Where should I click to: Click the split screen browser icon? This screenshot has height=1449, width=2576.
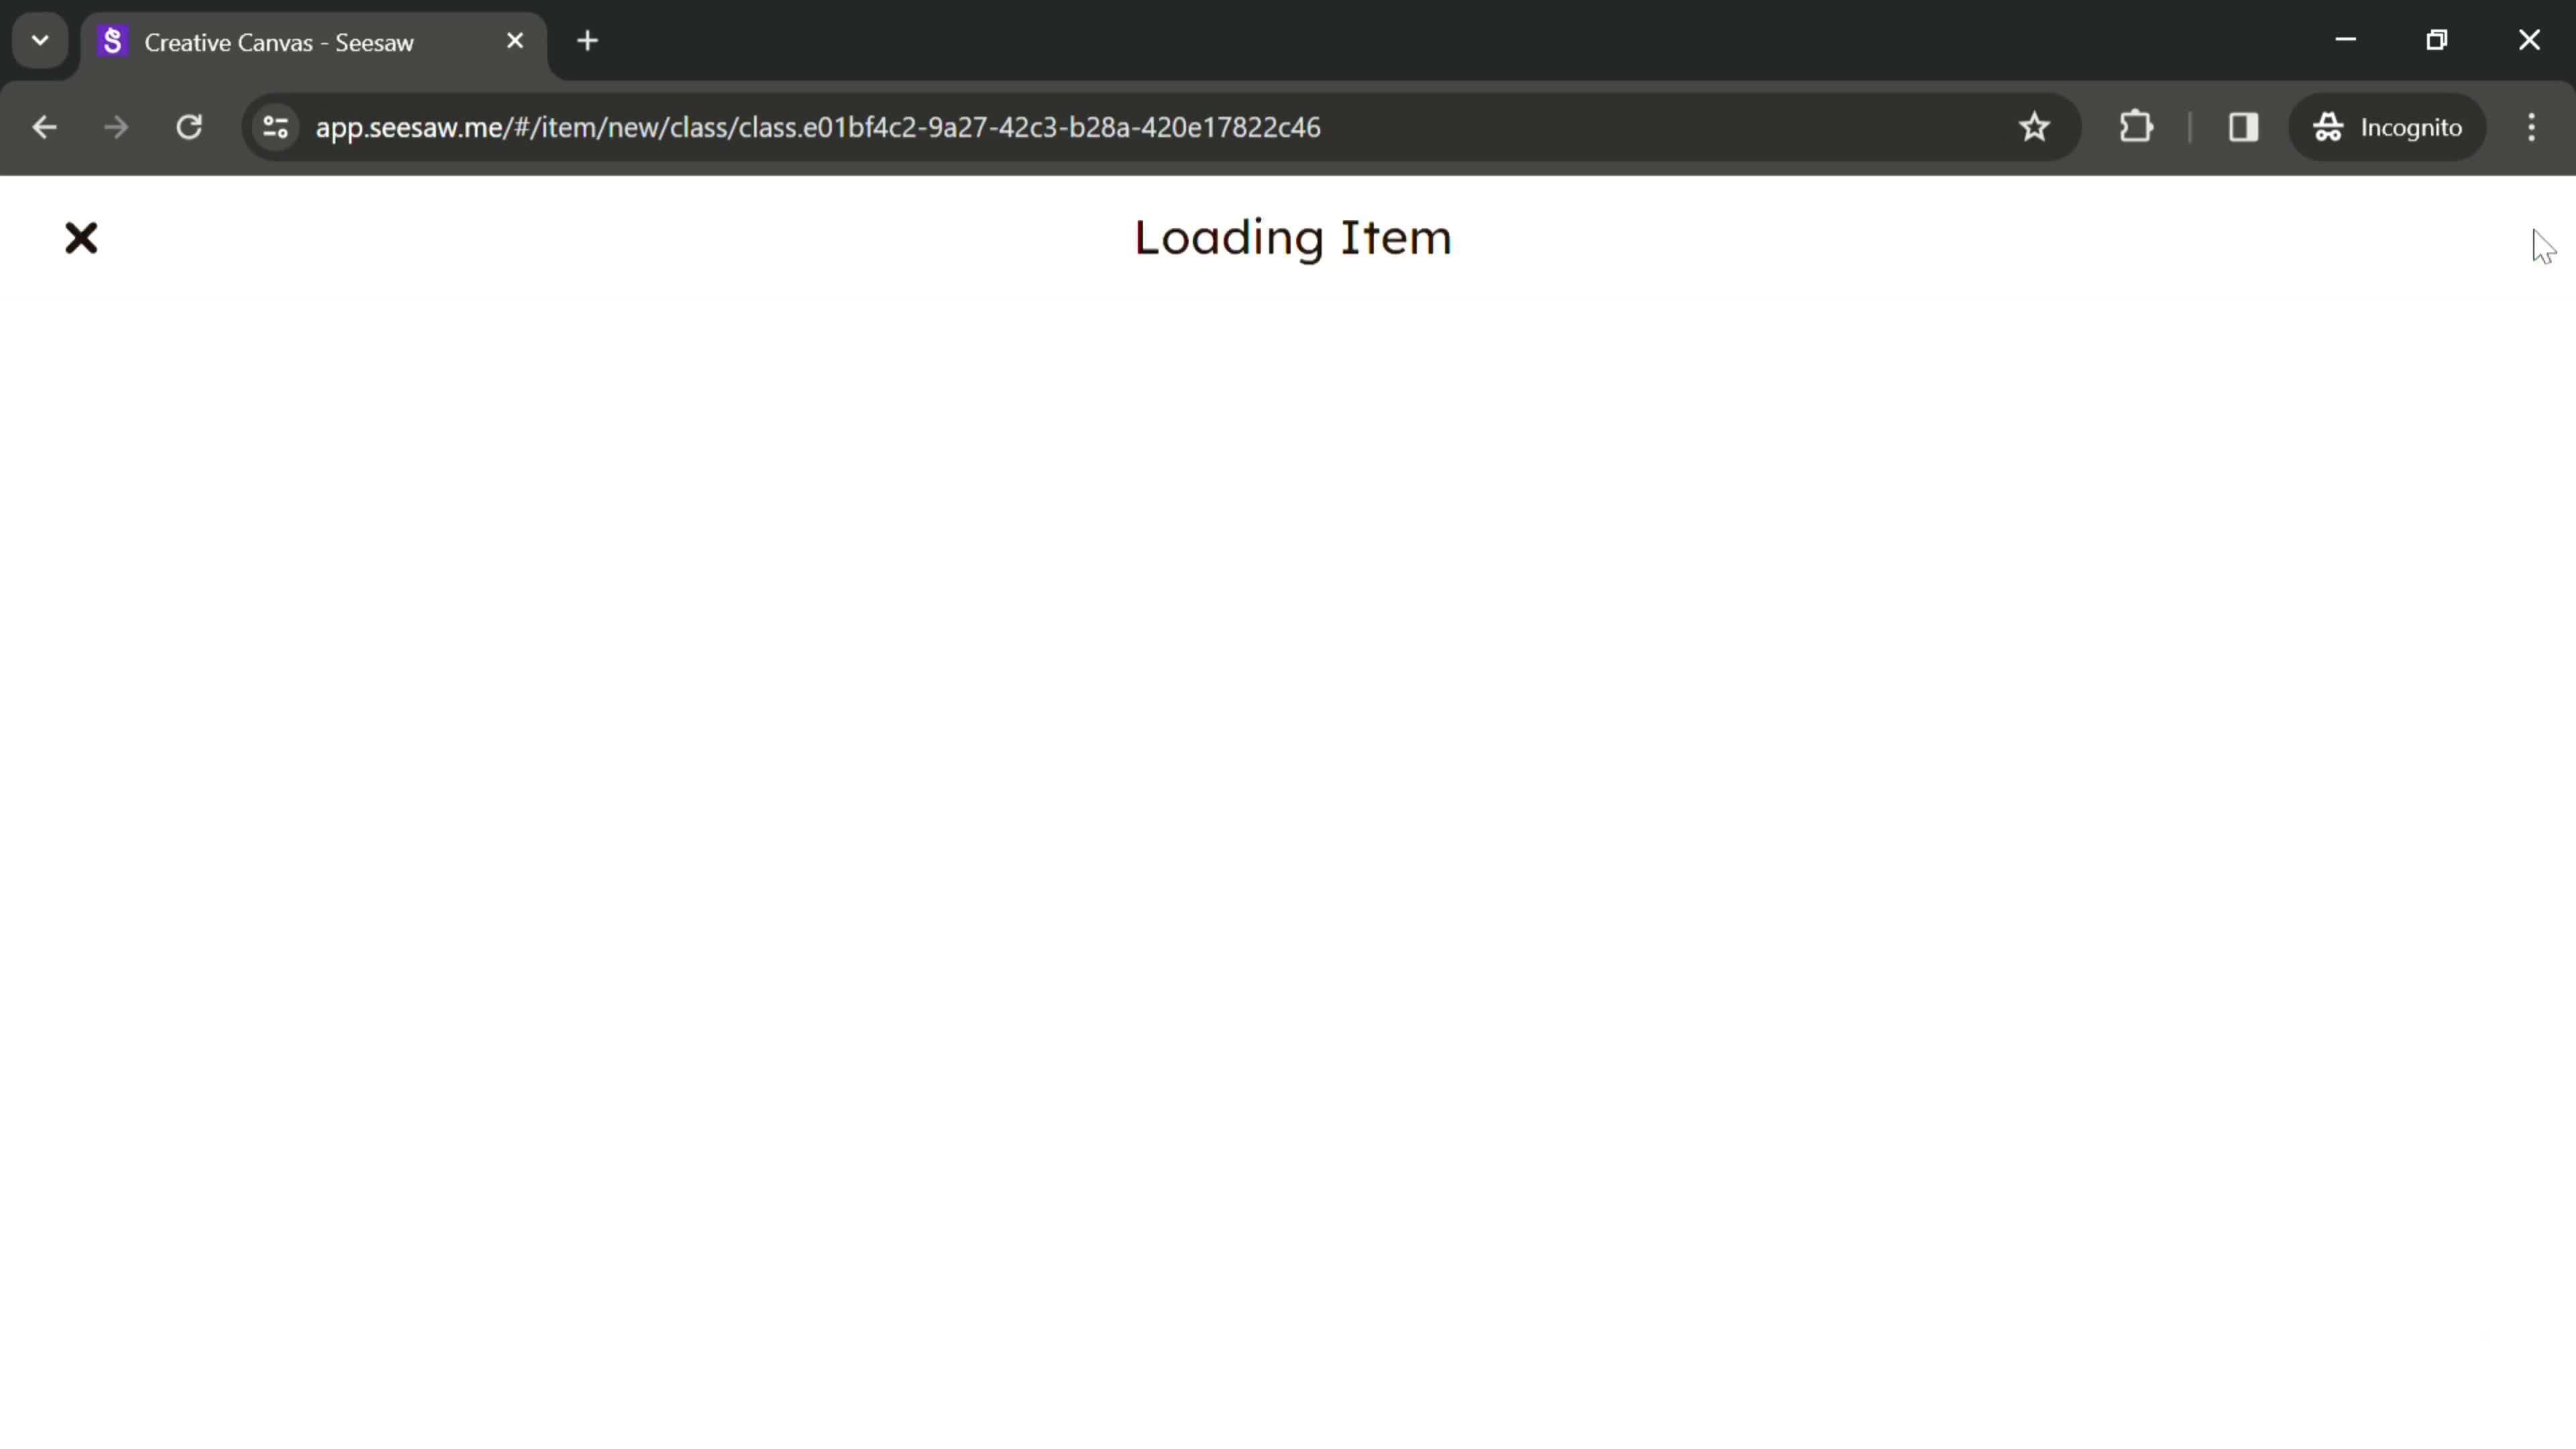pos(2243,125)
